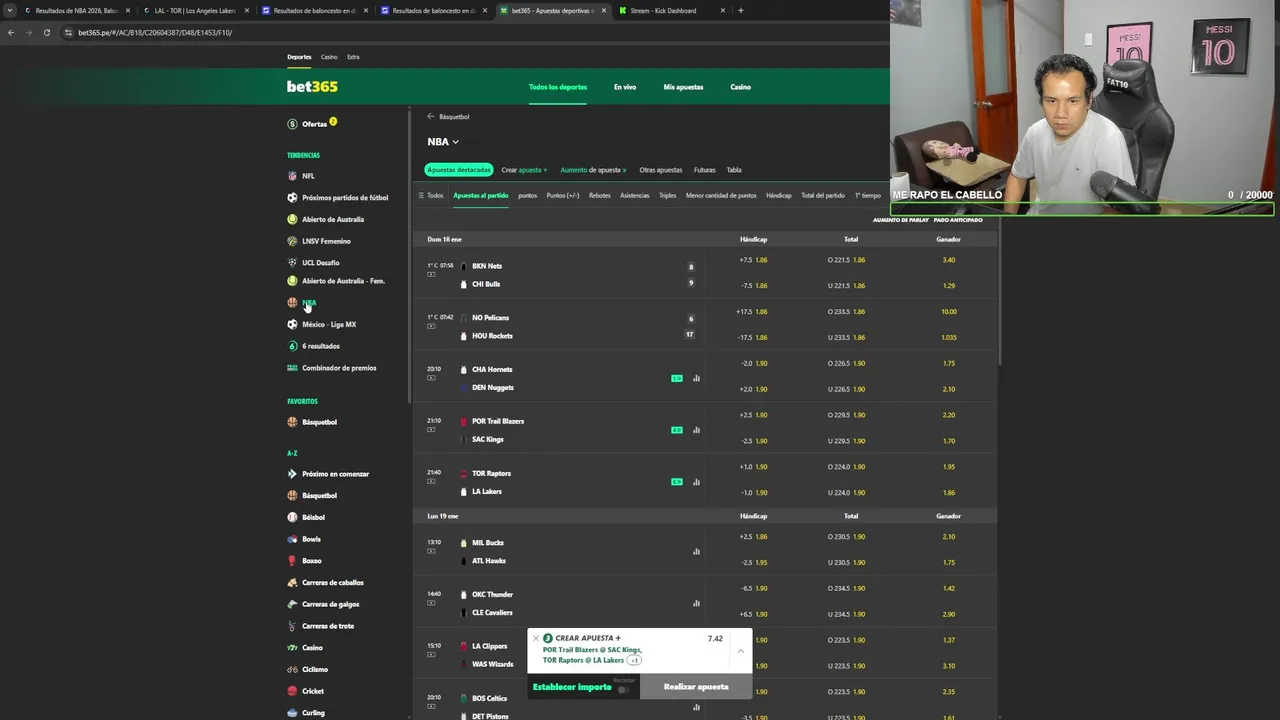Open Extra in the top product bar
Screen dimensions: 1280x720
[x=353, y=57]
